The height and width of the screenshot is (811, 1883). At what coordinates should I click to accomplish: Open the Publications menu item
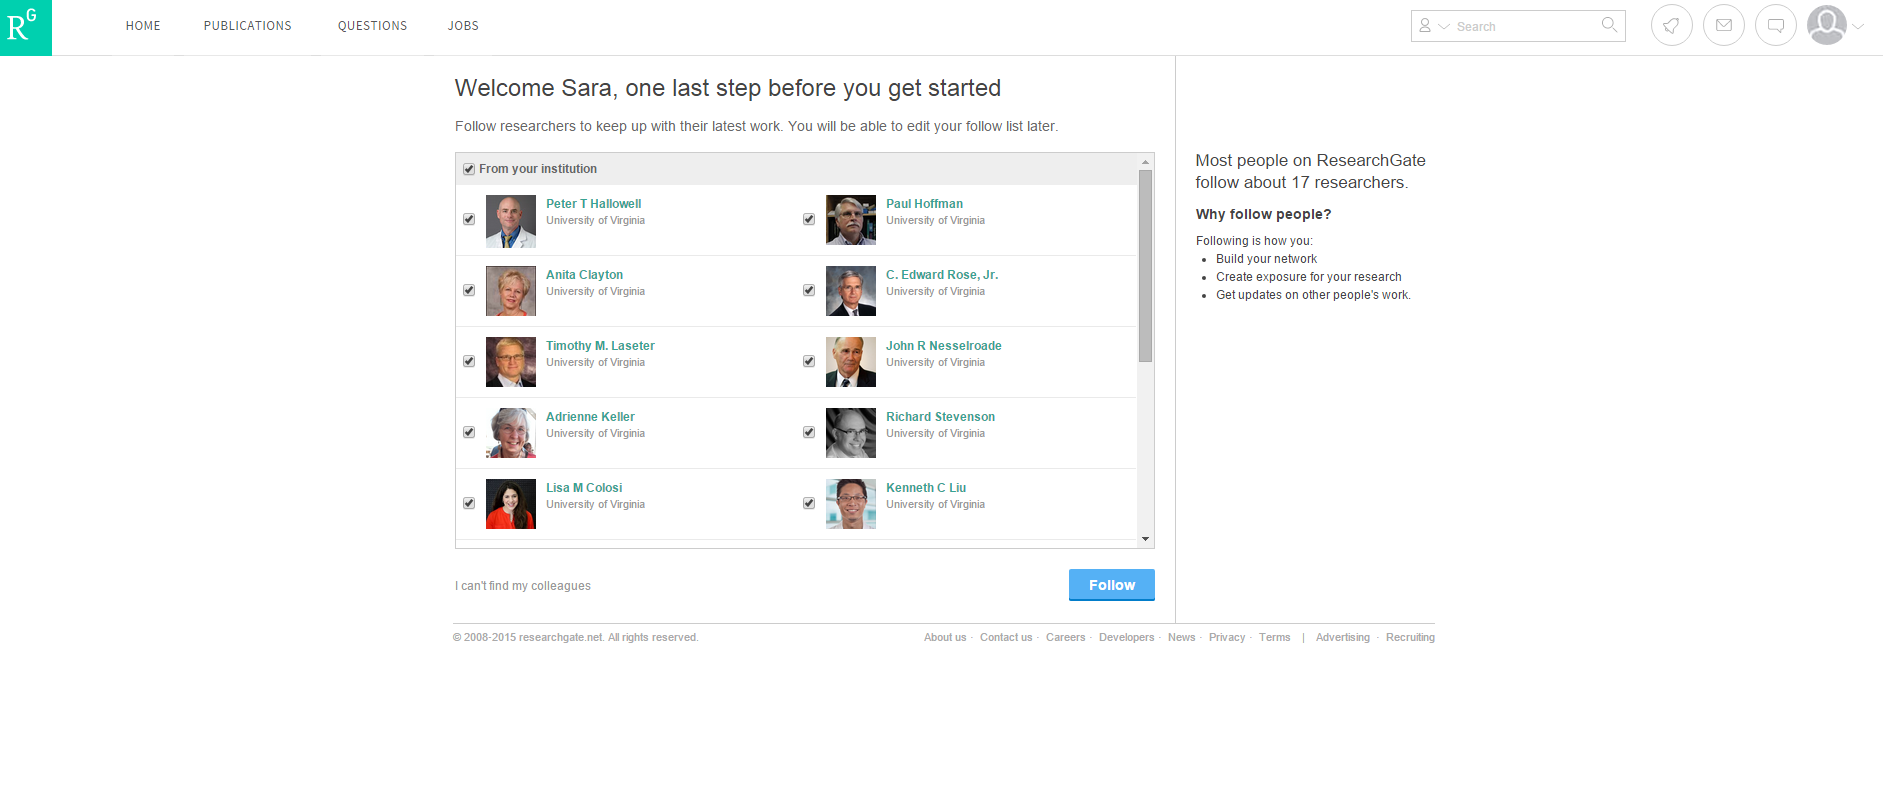tap(248, 26)
